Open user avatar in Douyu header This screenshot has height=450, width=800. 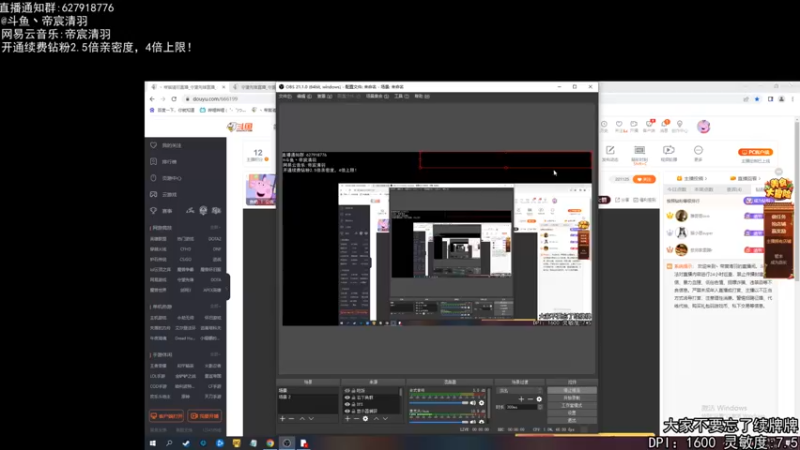point(704,127)
